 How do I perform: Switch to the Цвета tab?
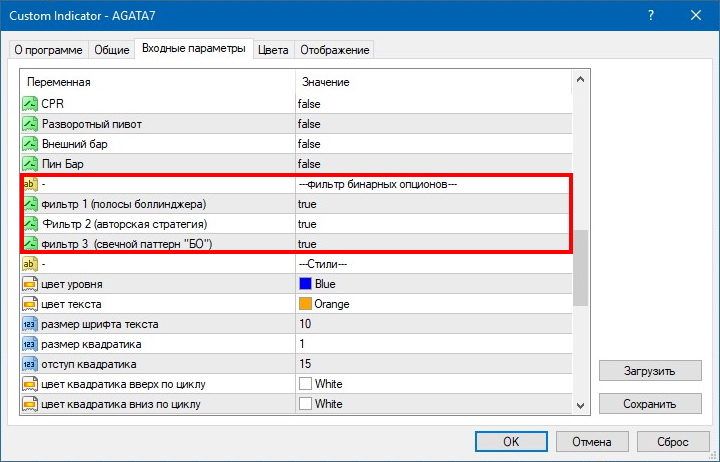[273, 50]
